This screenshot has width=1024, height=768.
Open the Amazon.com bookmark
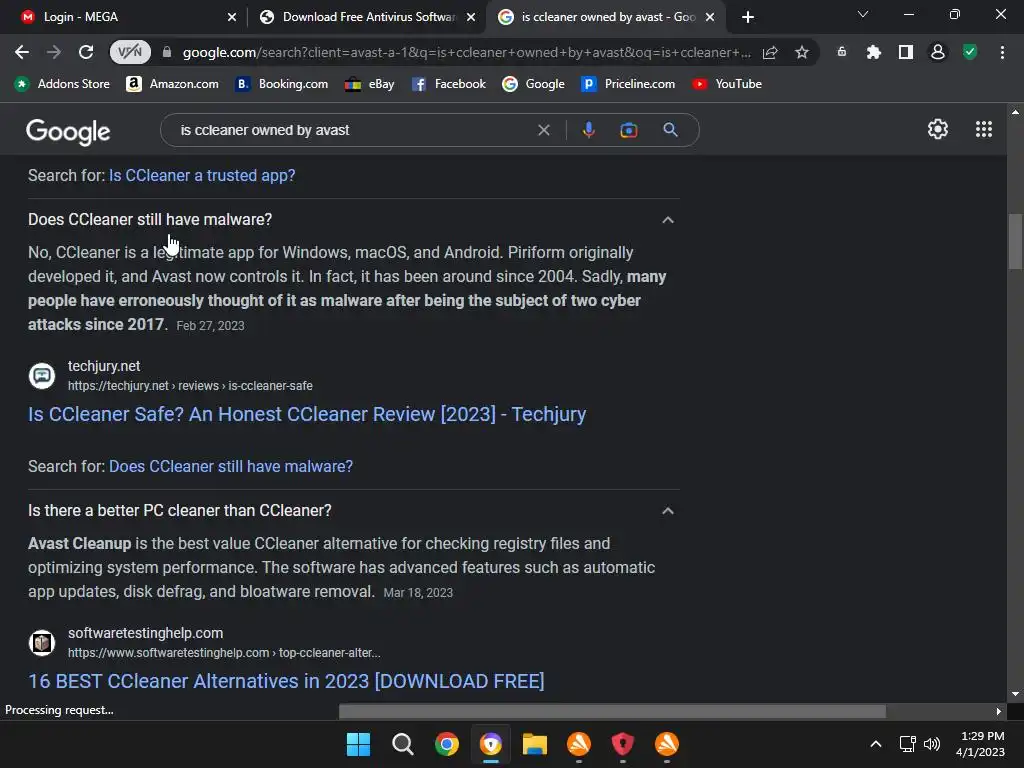click(x=172, y=84)
